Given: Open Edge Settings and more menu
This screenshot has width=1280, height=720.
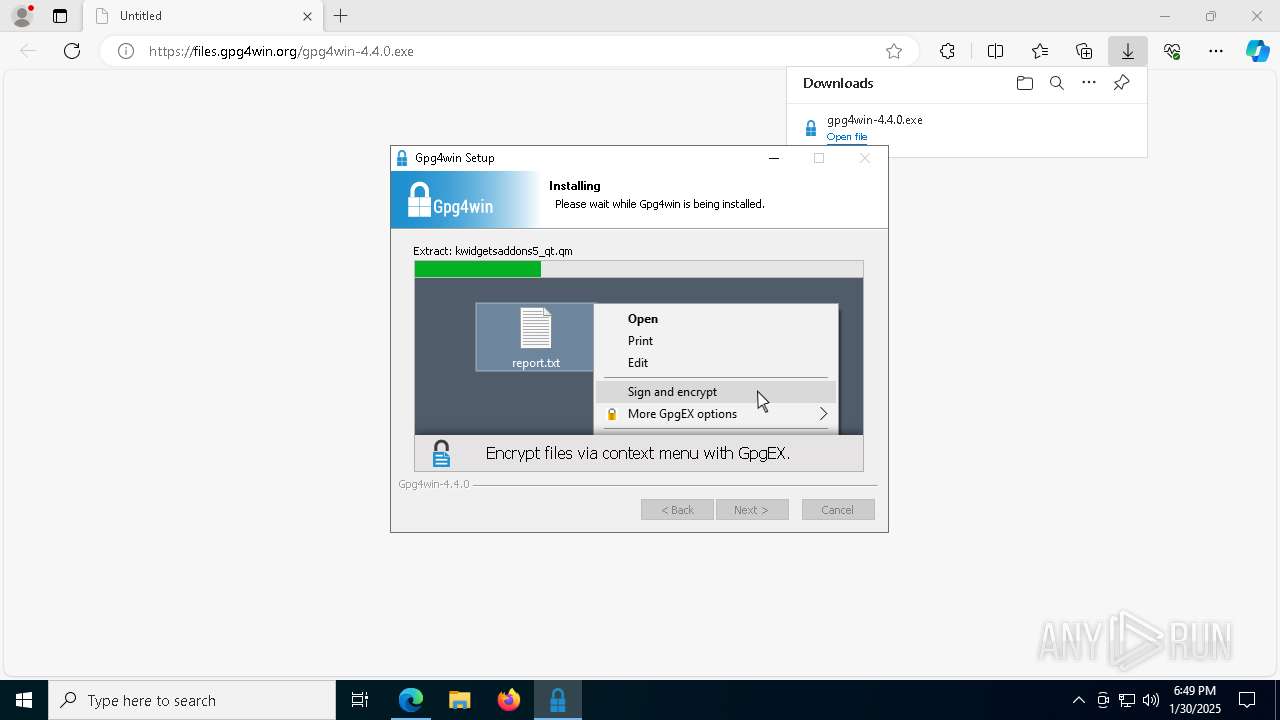Looking at the screenshot, I should pos(1216,51).
